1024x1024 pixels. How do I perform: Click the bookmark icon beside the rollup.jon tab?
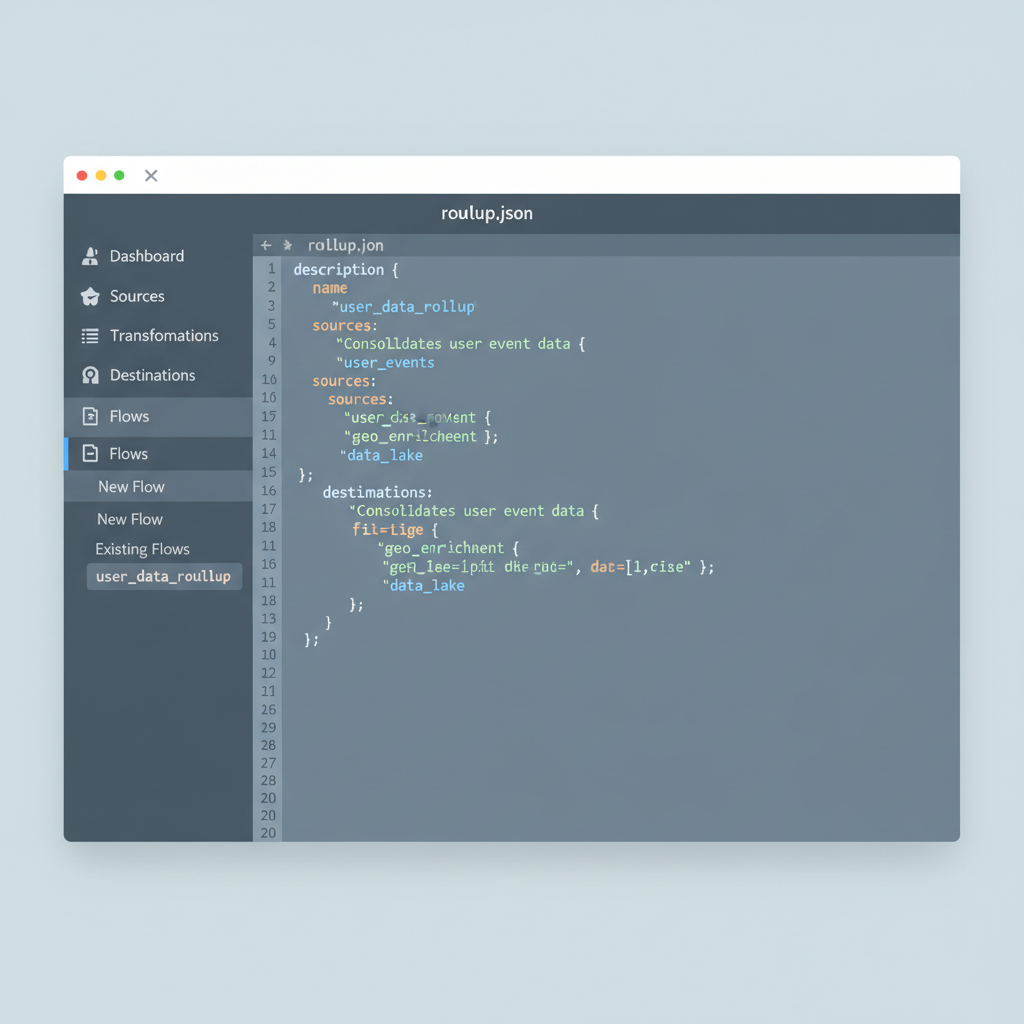288,244
